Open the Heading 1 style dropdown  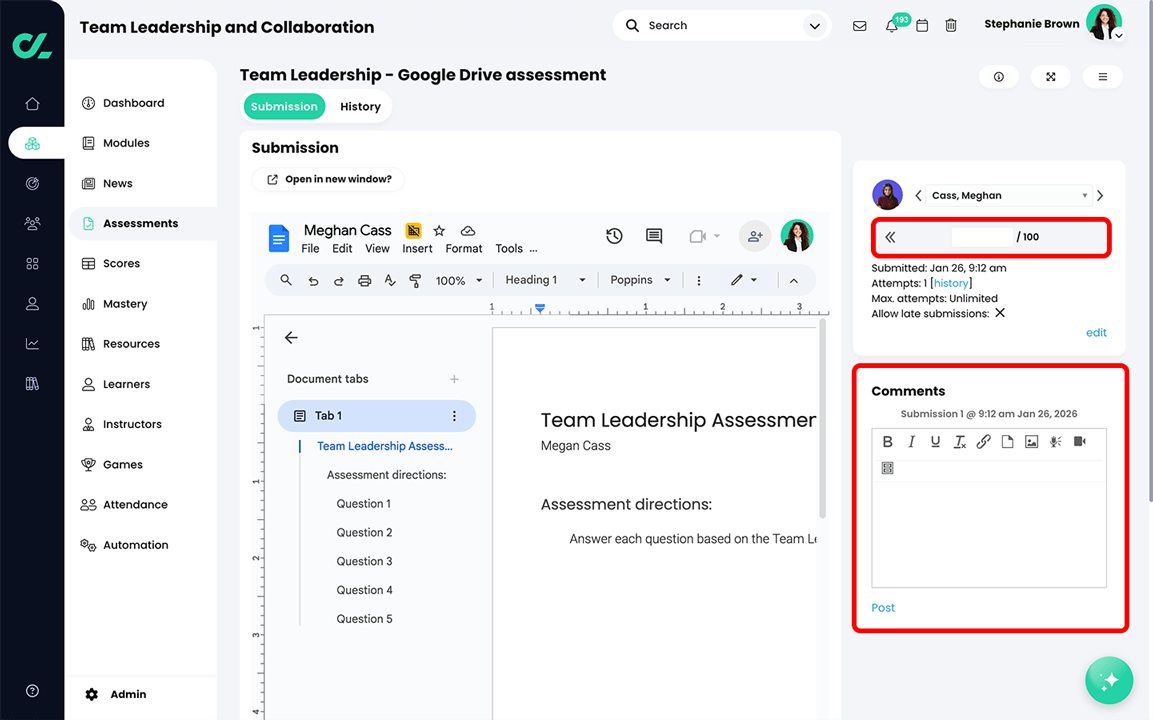point(544,280)
